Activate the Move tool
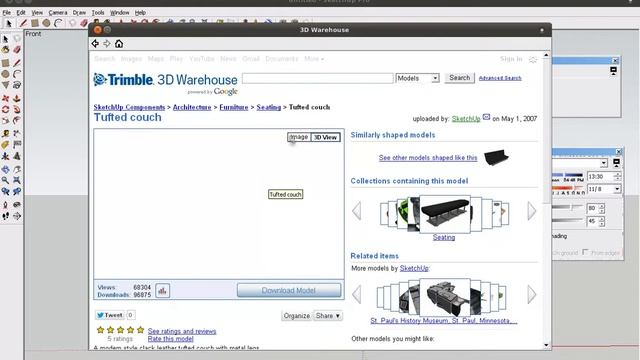The width and height of the screenshot is (640, 360). 5,98
